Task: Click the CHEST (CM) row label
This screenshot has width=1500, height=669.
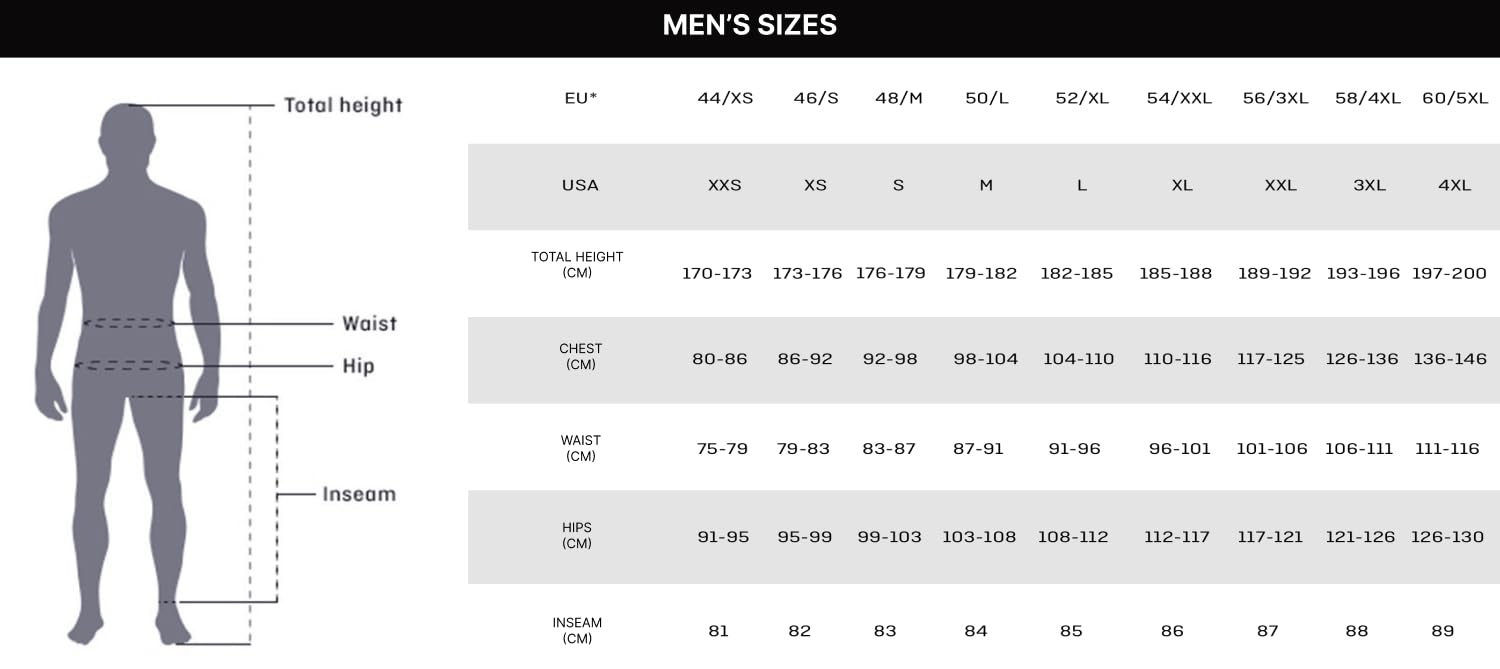Action: point(580,357)
